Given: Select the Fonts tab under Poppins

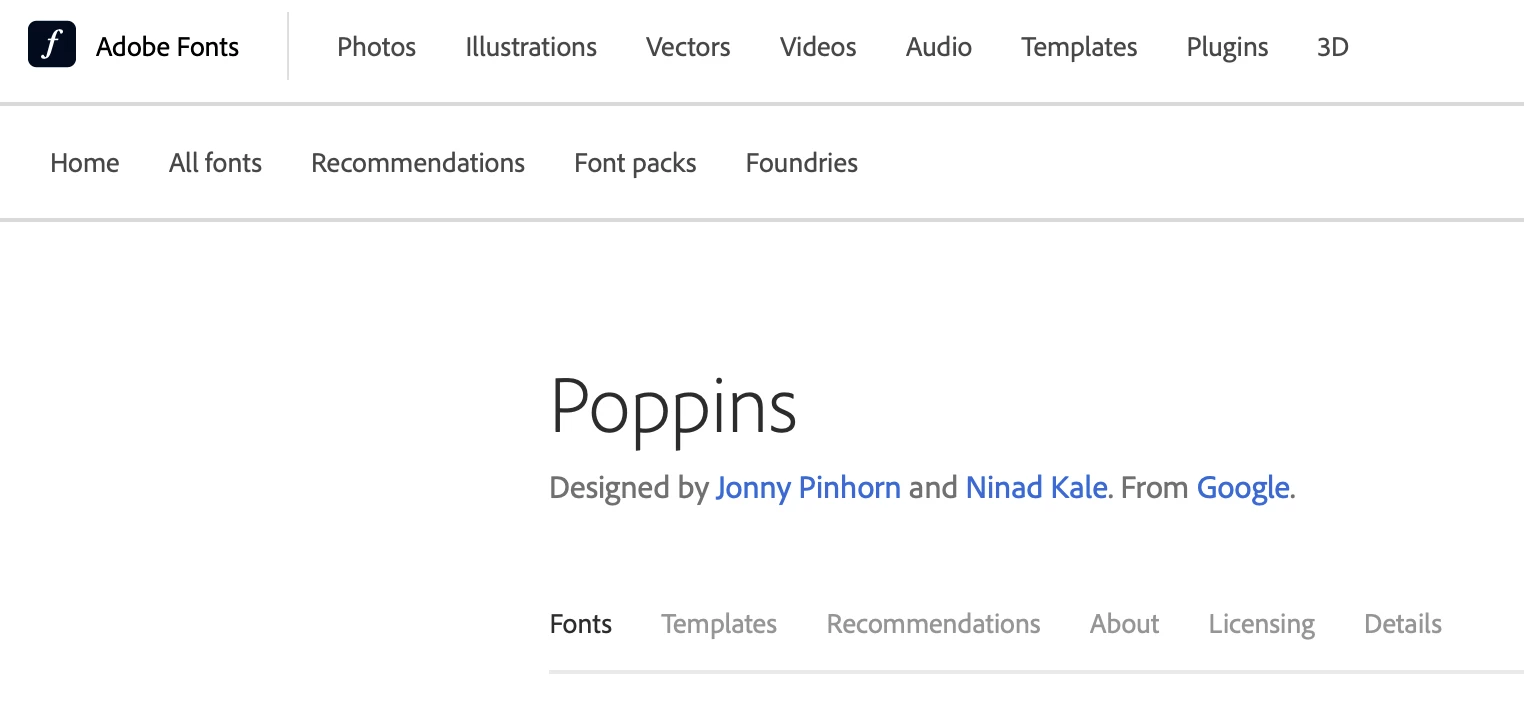Looking at the screenshot, I should pyautogui.click(x=581, y=624).
